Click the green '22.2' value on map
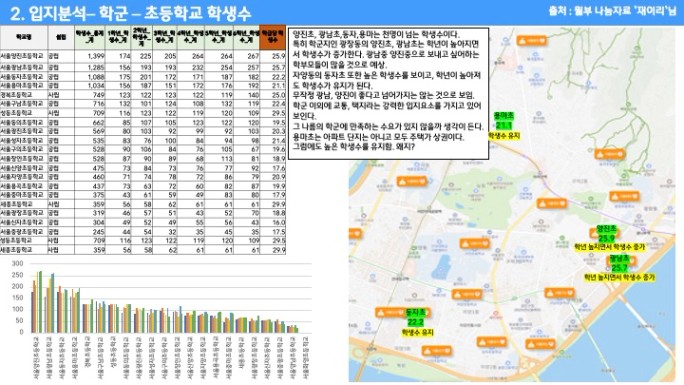This screenshot has width=684, height=385. pyautogui.click(x=415, y=322)
